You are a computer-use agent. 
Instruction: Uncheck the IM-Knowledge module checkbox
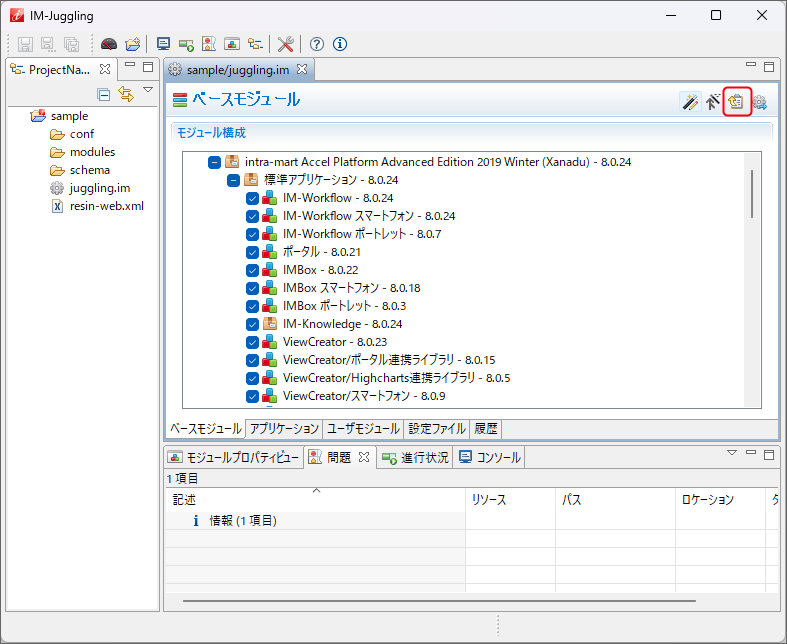click(x=252, y=324)
